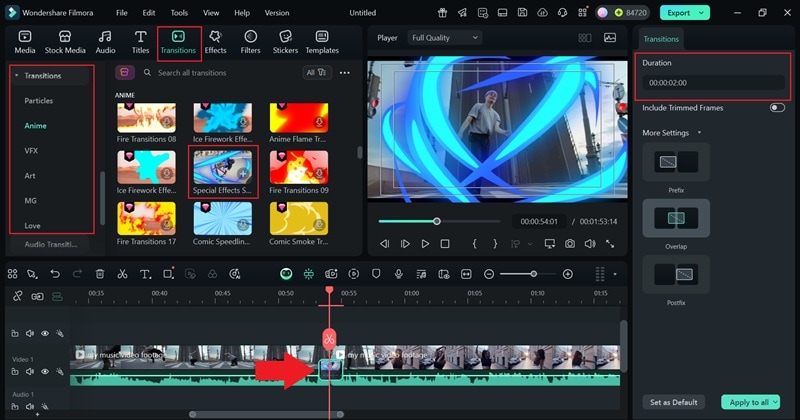
Task: Open the Filters tab
Action: [x=250, y=42]
